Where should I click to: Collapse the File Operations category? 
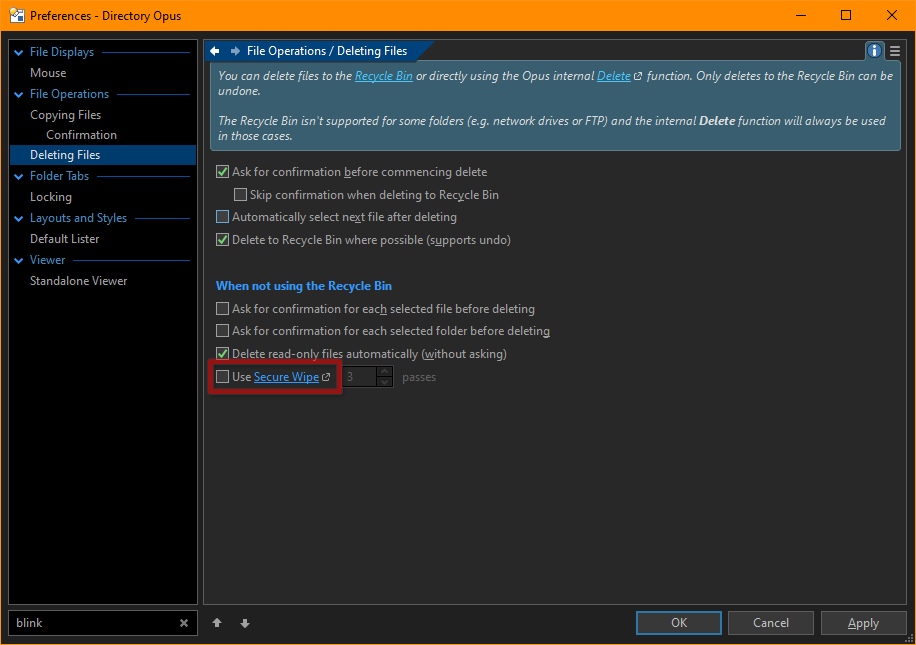tap(19, 95)
